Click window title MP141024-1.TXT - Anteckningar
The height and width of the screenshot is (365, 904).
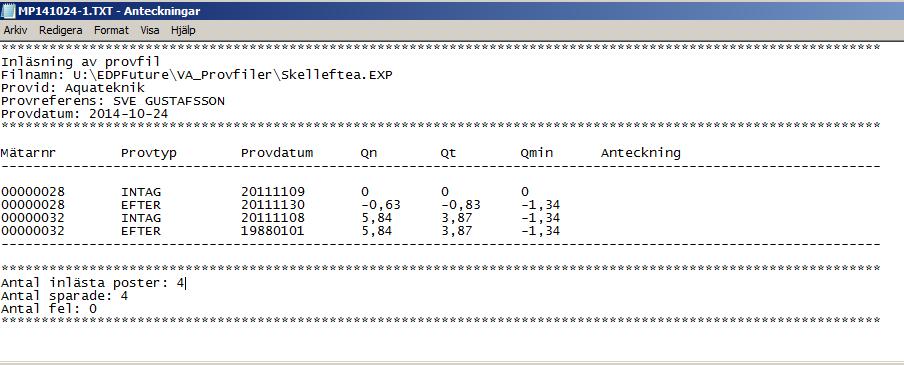(x=109, y=11)
